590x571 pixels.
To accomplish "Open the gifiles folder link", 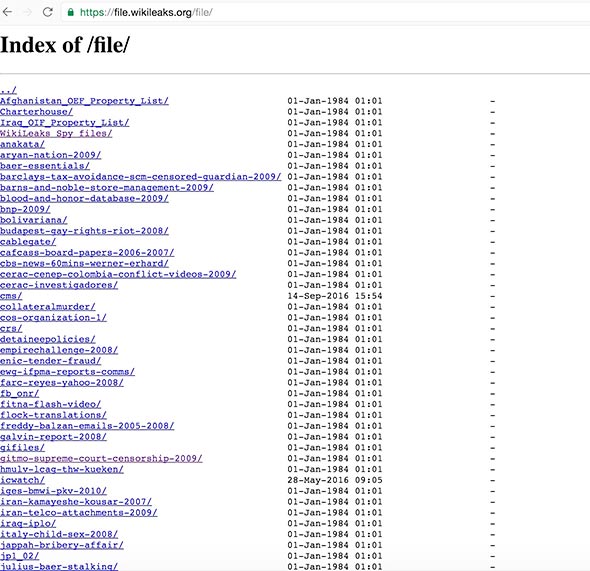I will 23,448.
